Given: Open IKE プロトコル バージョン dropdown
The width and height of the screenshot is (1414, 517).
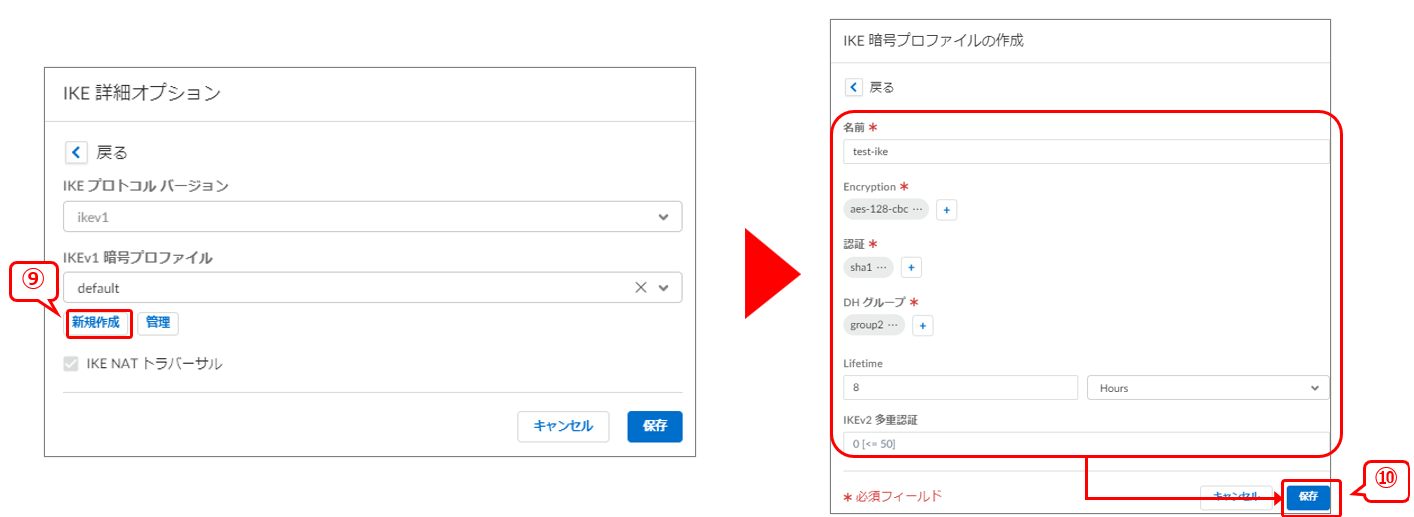Looking at the screenshot, I should [372, 216].
